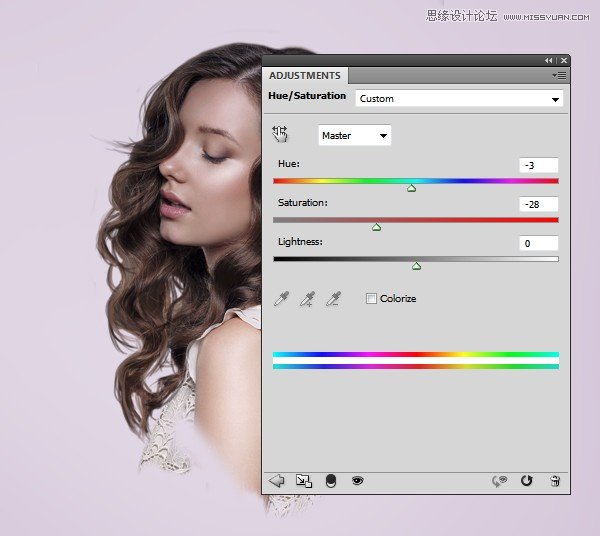Switch panel to expanded view icon
600x536 pixels.
point(304,481)
